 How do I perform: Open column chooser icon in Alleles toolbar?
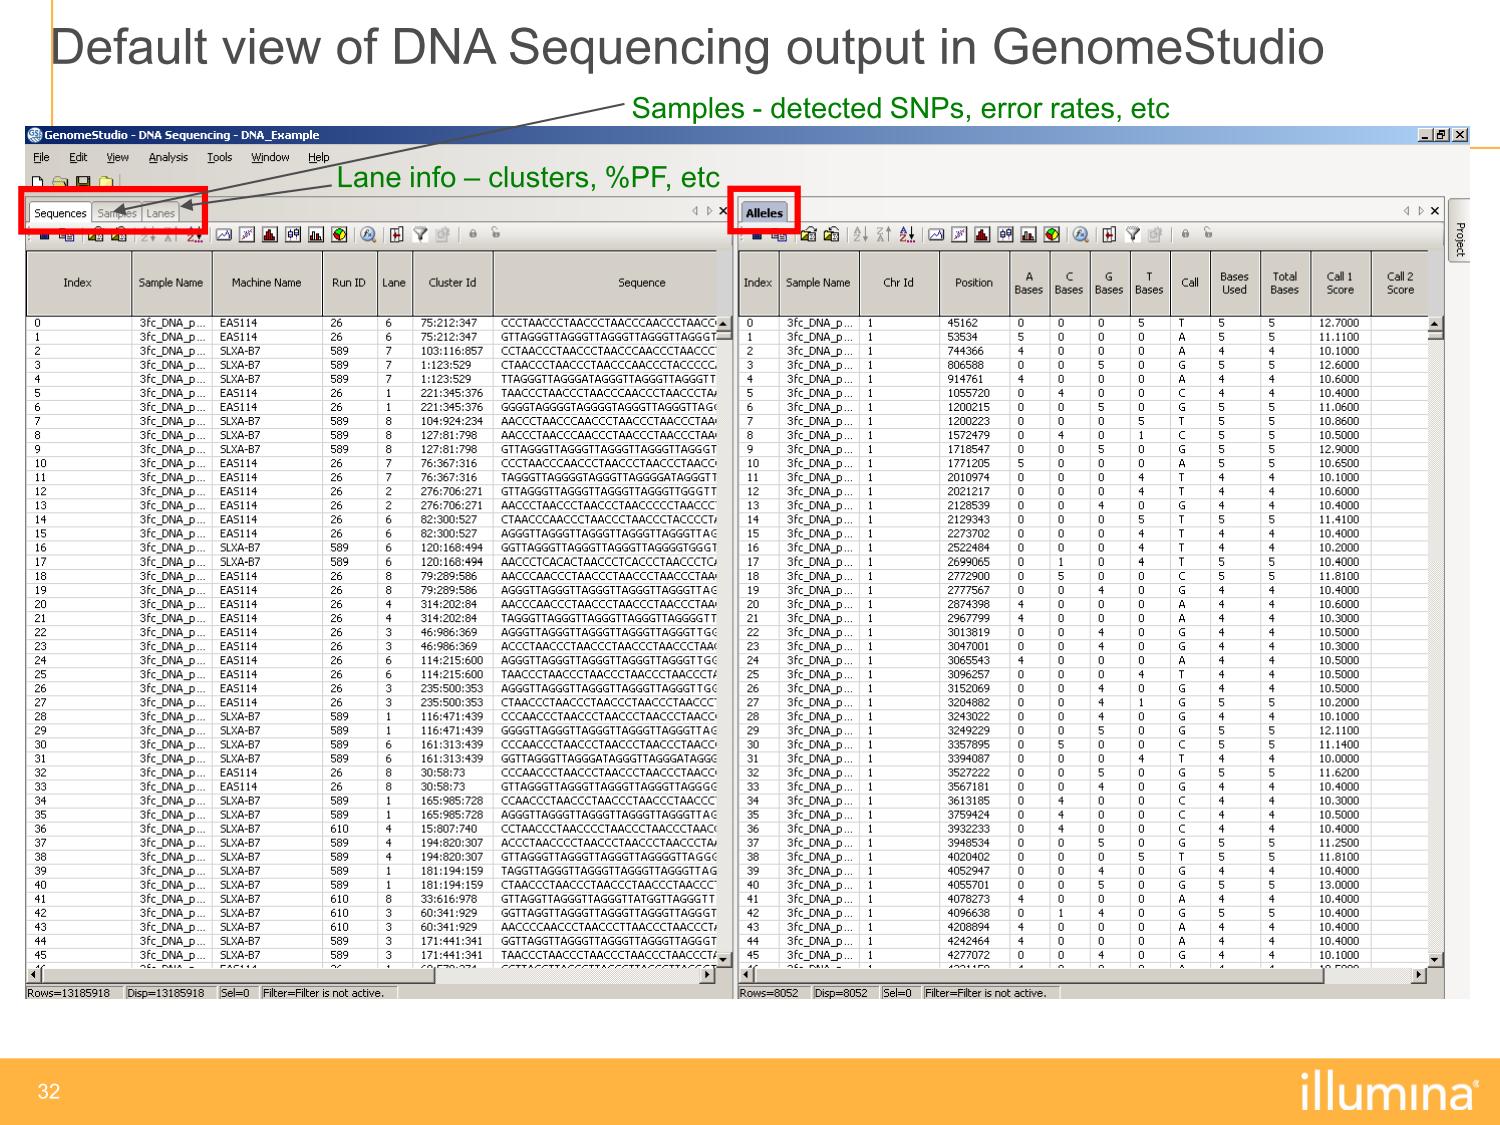click(1110, 235)
